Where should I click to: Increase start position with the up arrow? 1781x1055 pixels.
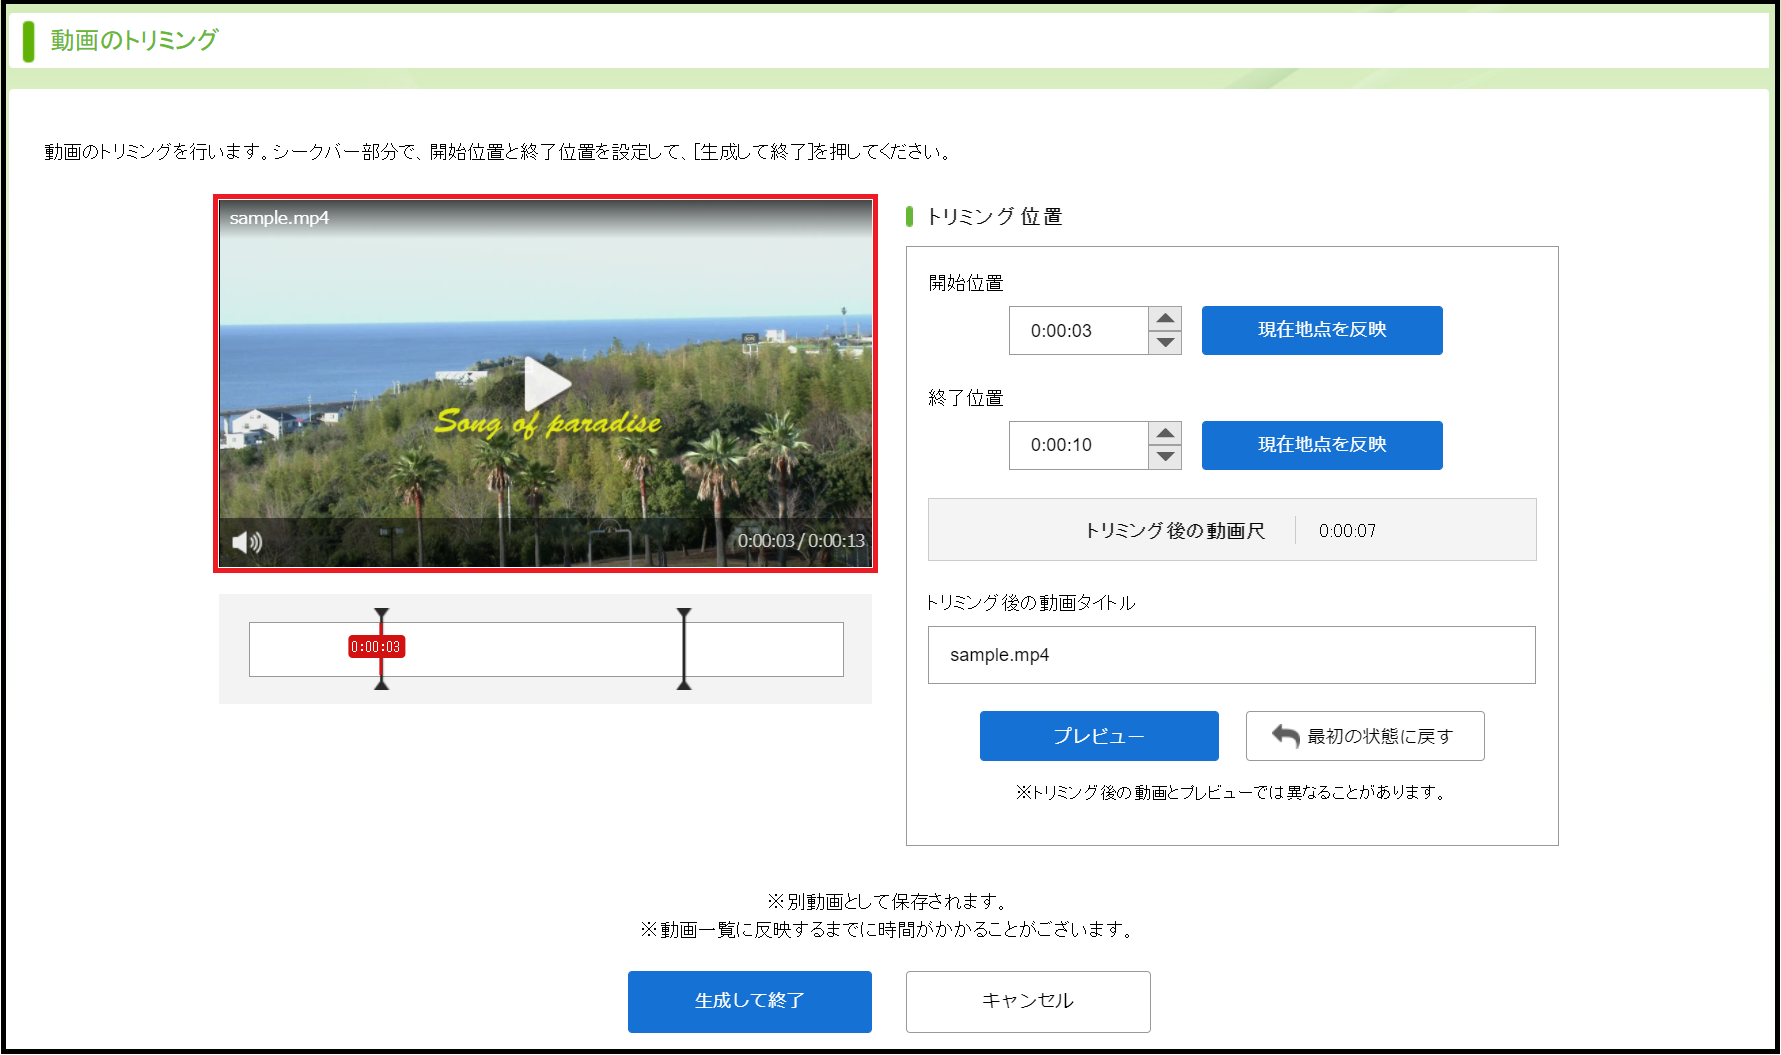(1165, 319)
